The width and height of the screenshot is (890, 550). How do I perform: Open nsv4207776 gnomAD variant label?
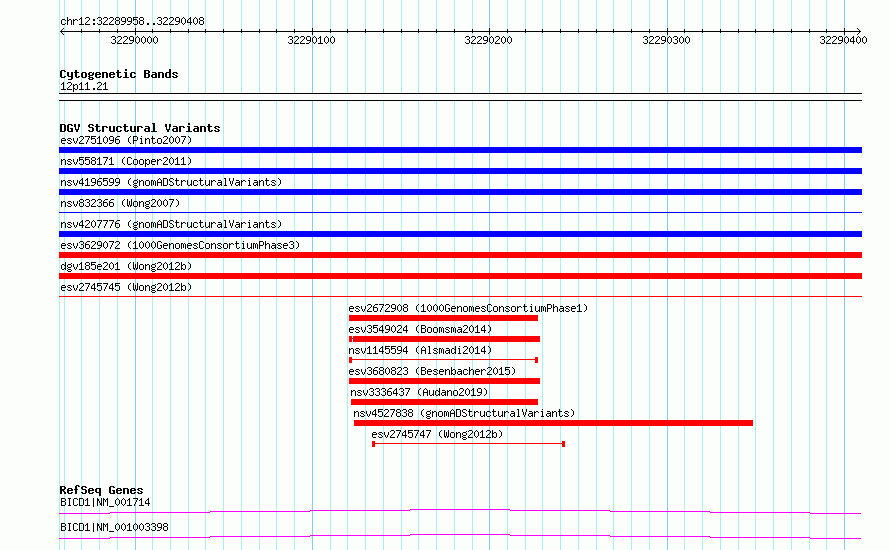point(171,224)
